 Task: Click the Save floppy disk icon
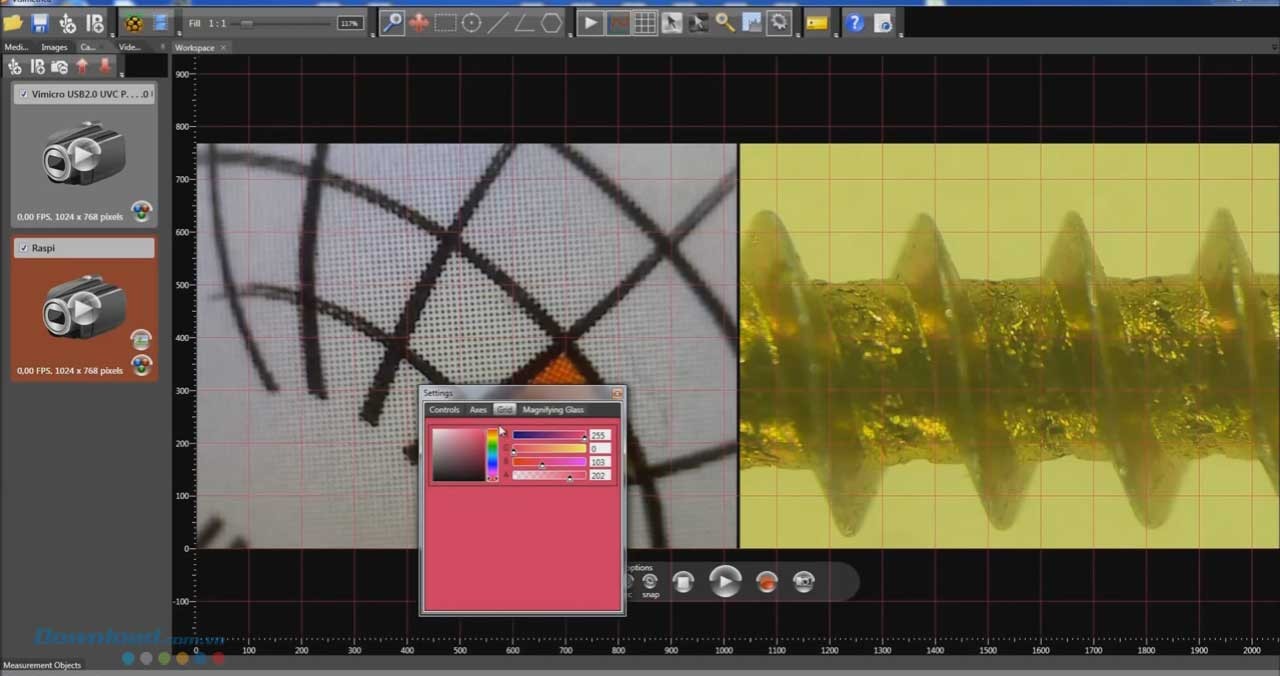(x=40, y=23)
